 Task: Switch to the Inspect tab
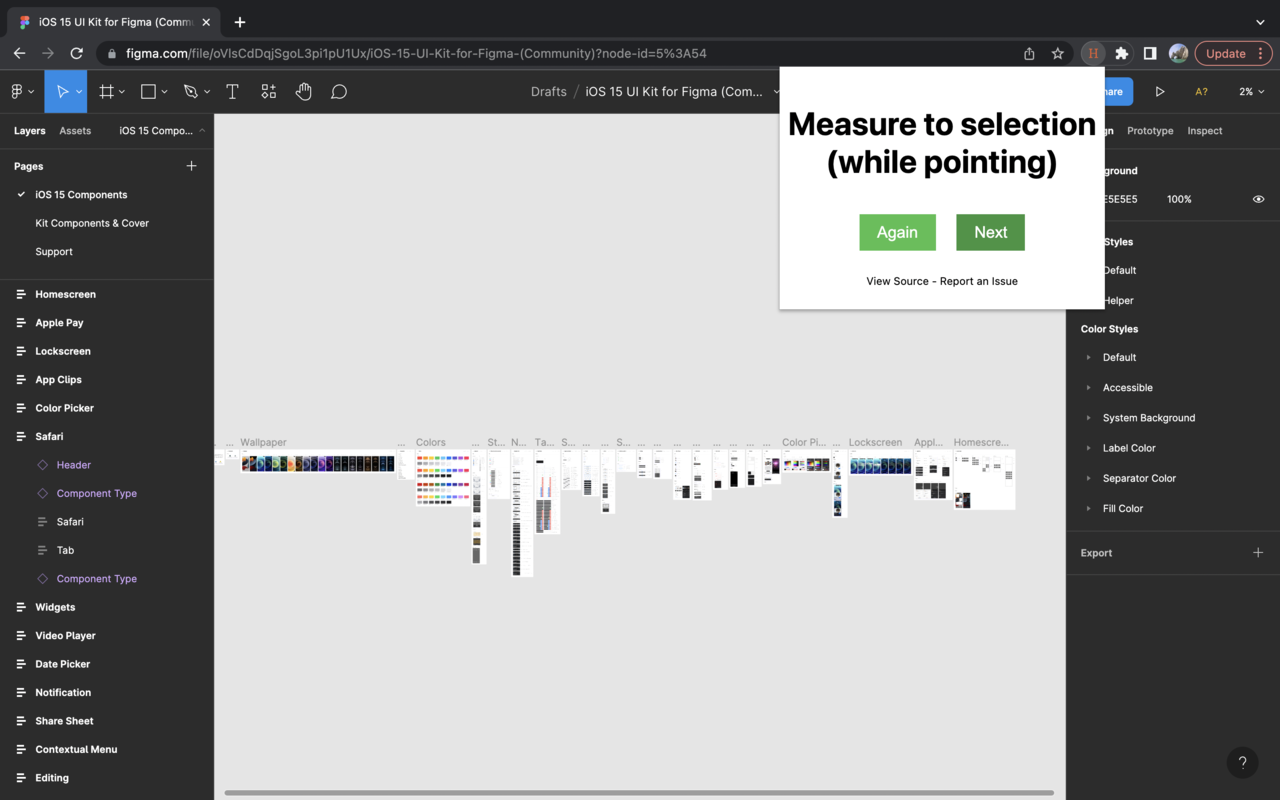click(1205, 131)
